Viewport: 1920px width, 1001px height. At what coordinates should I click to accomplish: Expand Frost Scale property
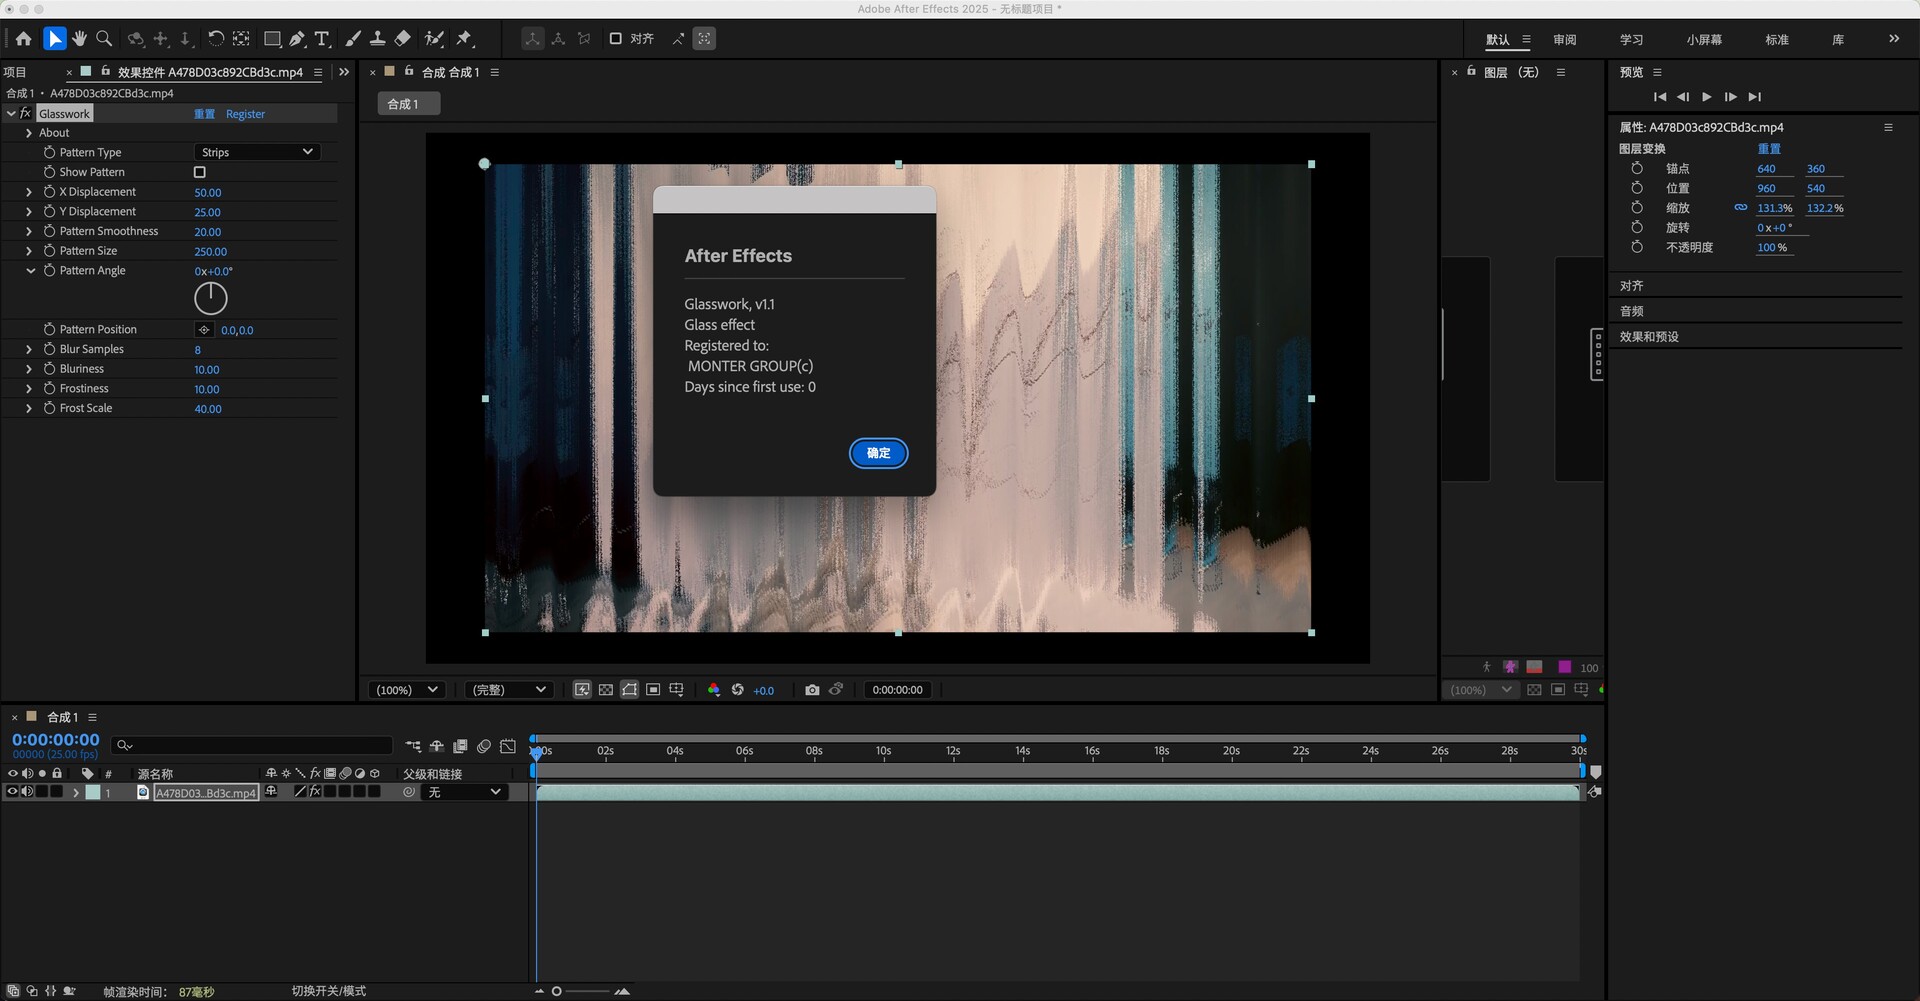tap(29, 408)
